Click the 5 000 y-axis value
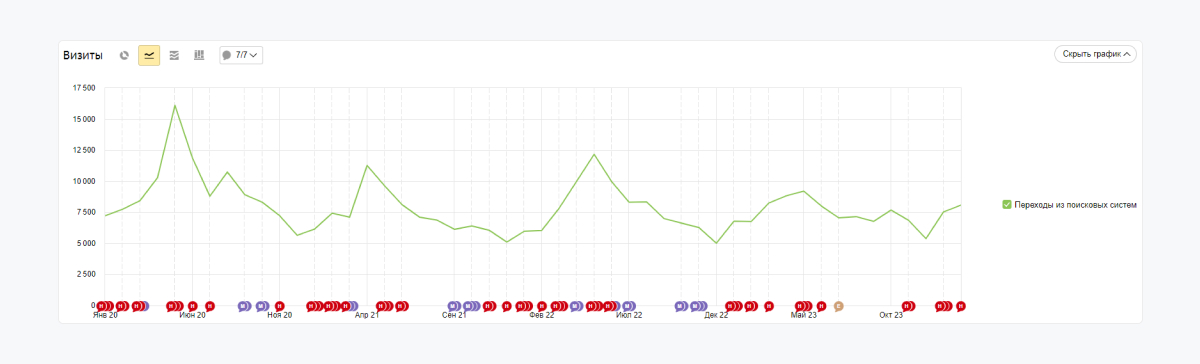 pyautogui.click(x=86, y=243)
